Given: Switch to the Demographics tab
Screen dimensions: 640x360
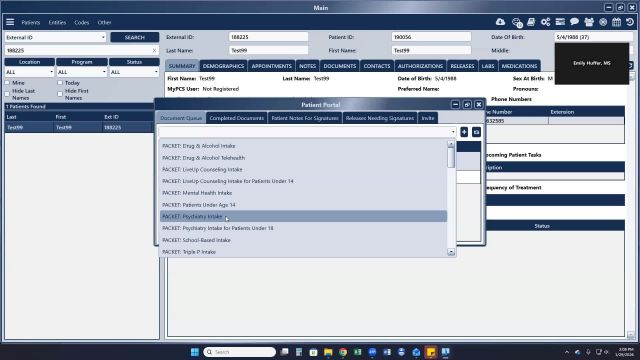Looking at the screenshot, I should click(223, 66).
